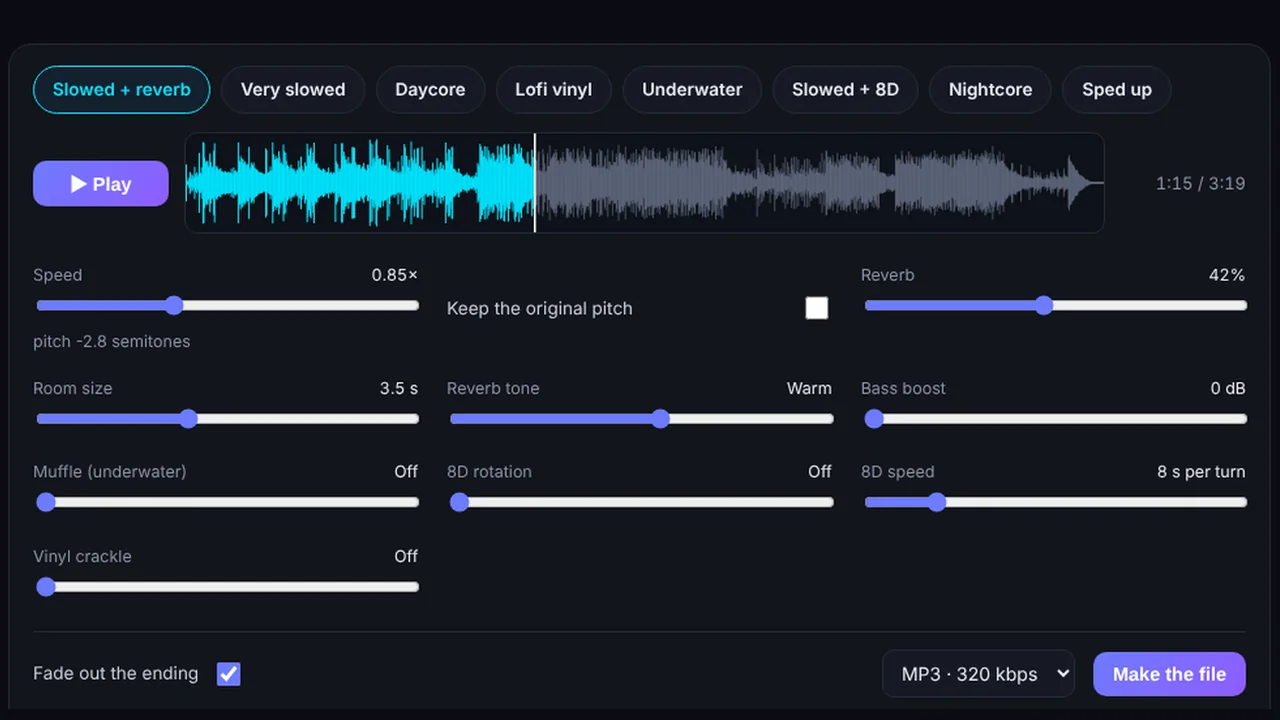Choose the Sped up preset

(x=1117, y=89)
